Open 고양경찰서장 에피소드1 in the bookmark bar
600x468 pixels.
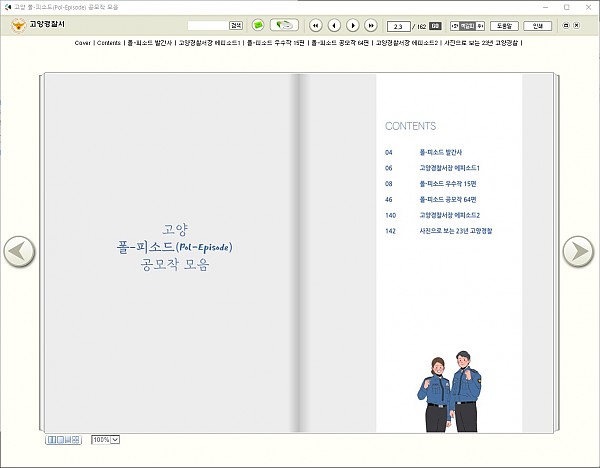(x=209, y=43)
